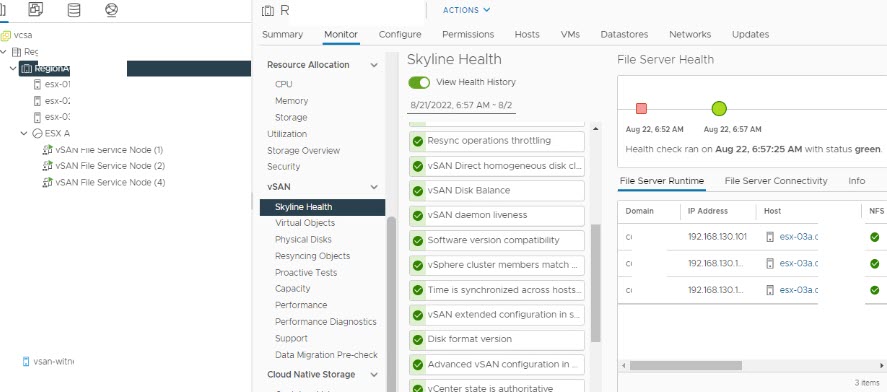Click green check icon for vSAN Disk Balance
This screenshot has height=392, width=887.
[418, 191]
